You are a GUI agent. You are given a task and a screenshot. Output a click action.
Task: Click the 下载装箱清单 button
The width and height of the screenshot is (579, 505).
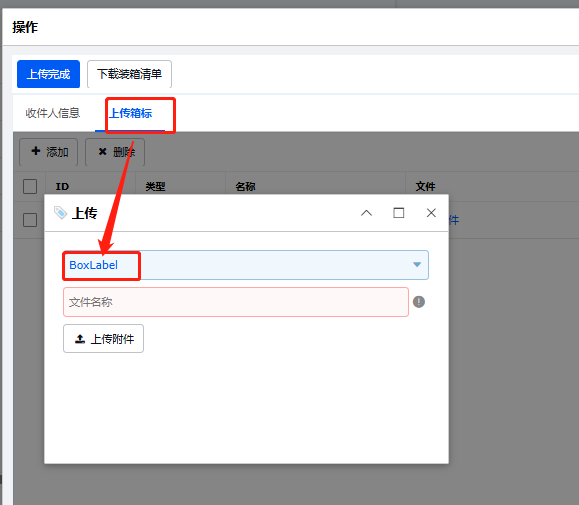(x=129, y=74)
